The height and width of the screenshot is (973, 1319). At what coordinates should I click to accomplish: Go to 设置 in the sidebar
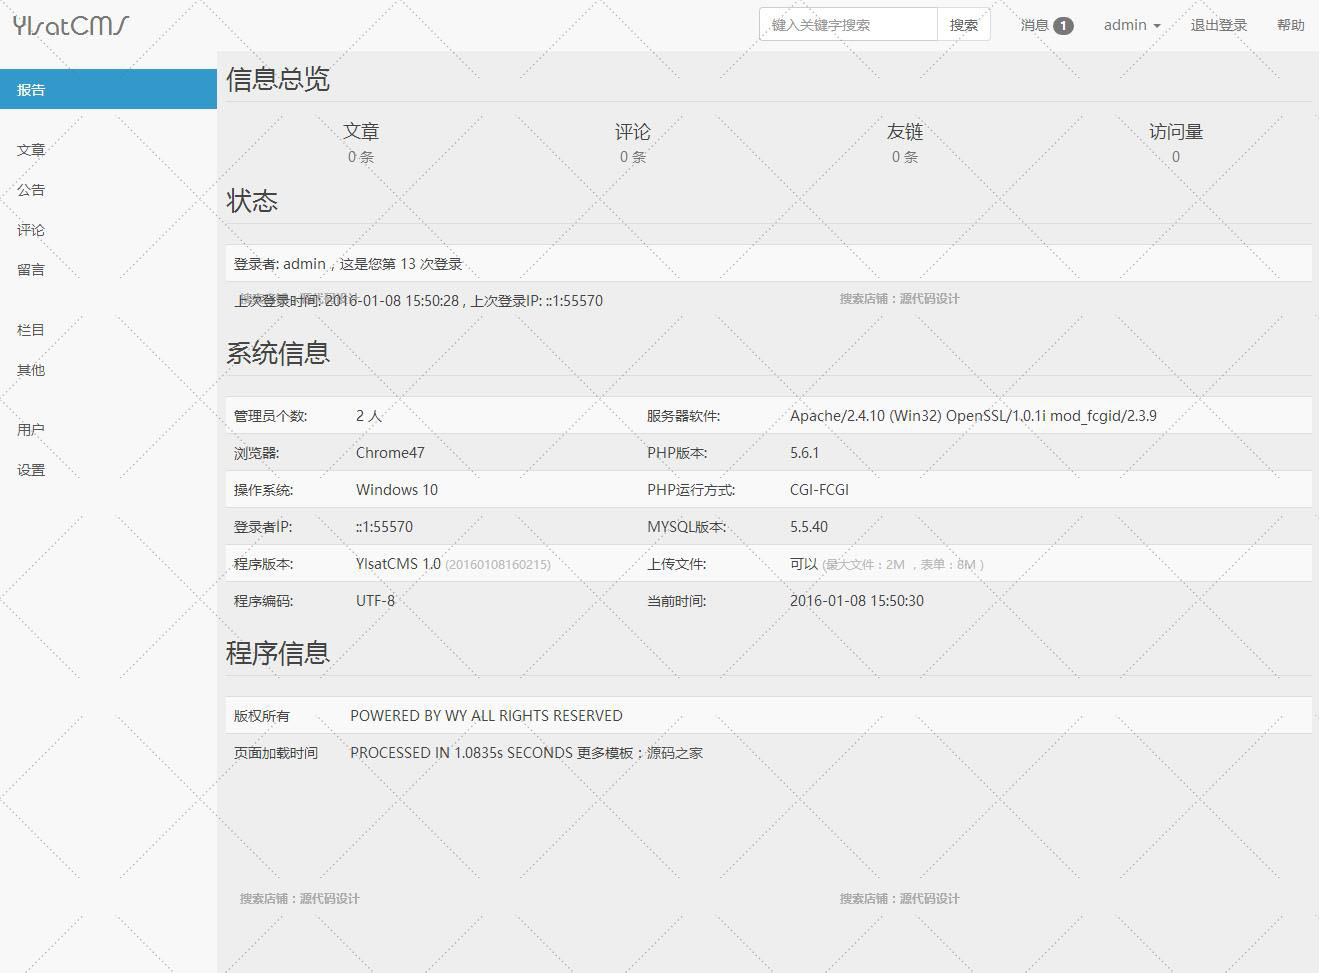[31, 469]
